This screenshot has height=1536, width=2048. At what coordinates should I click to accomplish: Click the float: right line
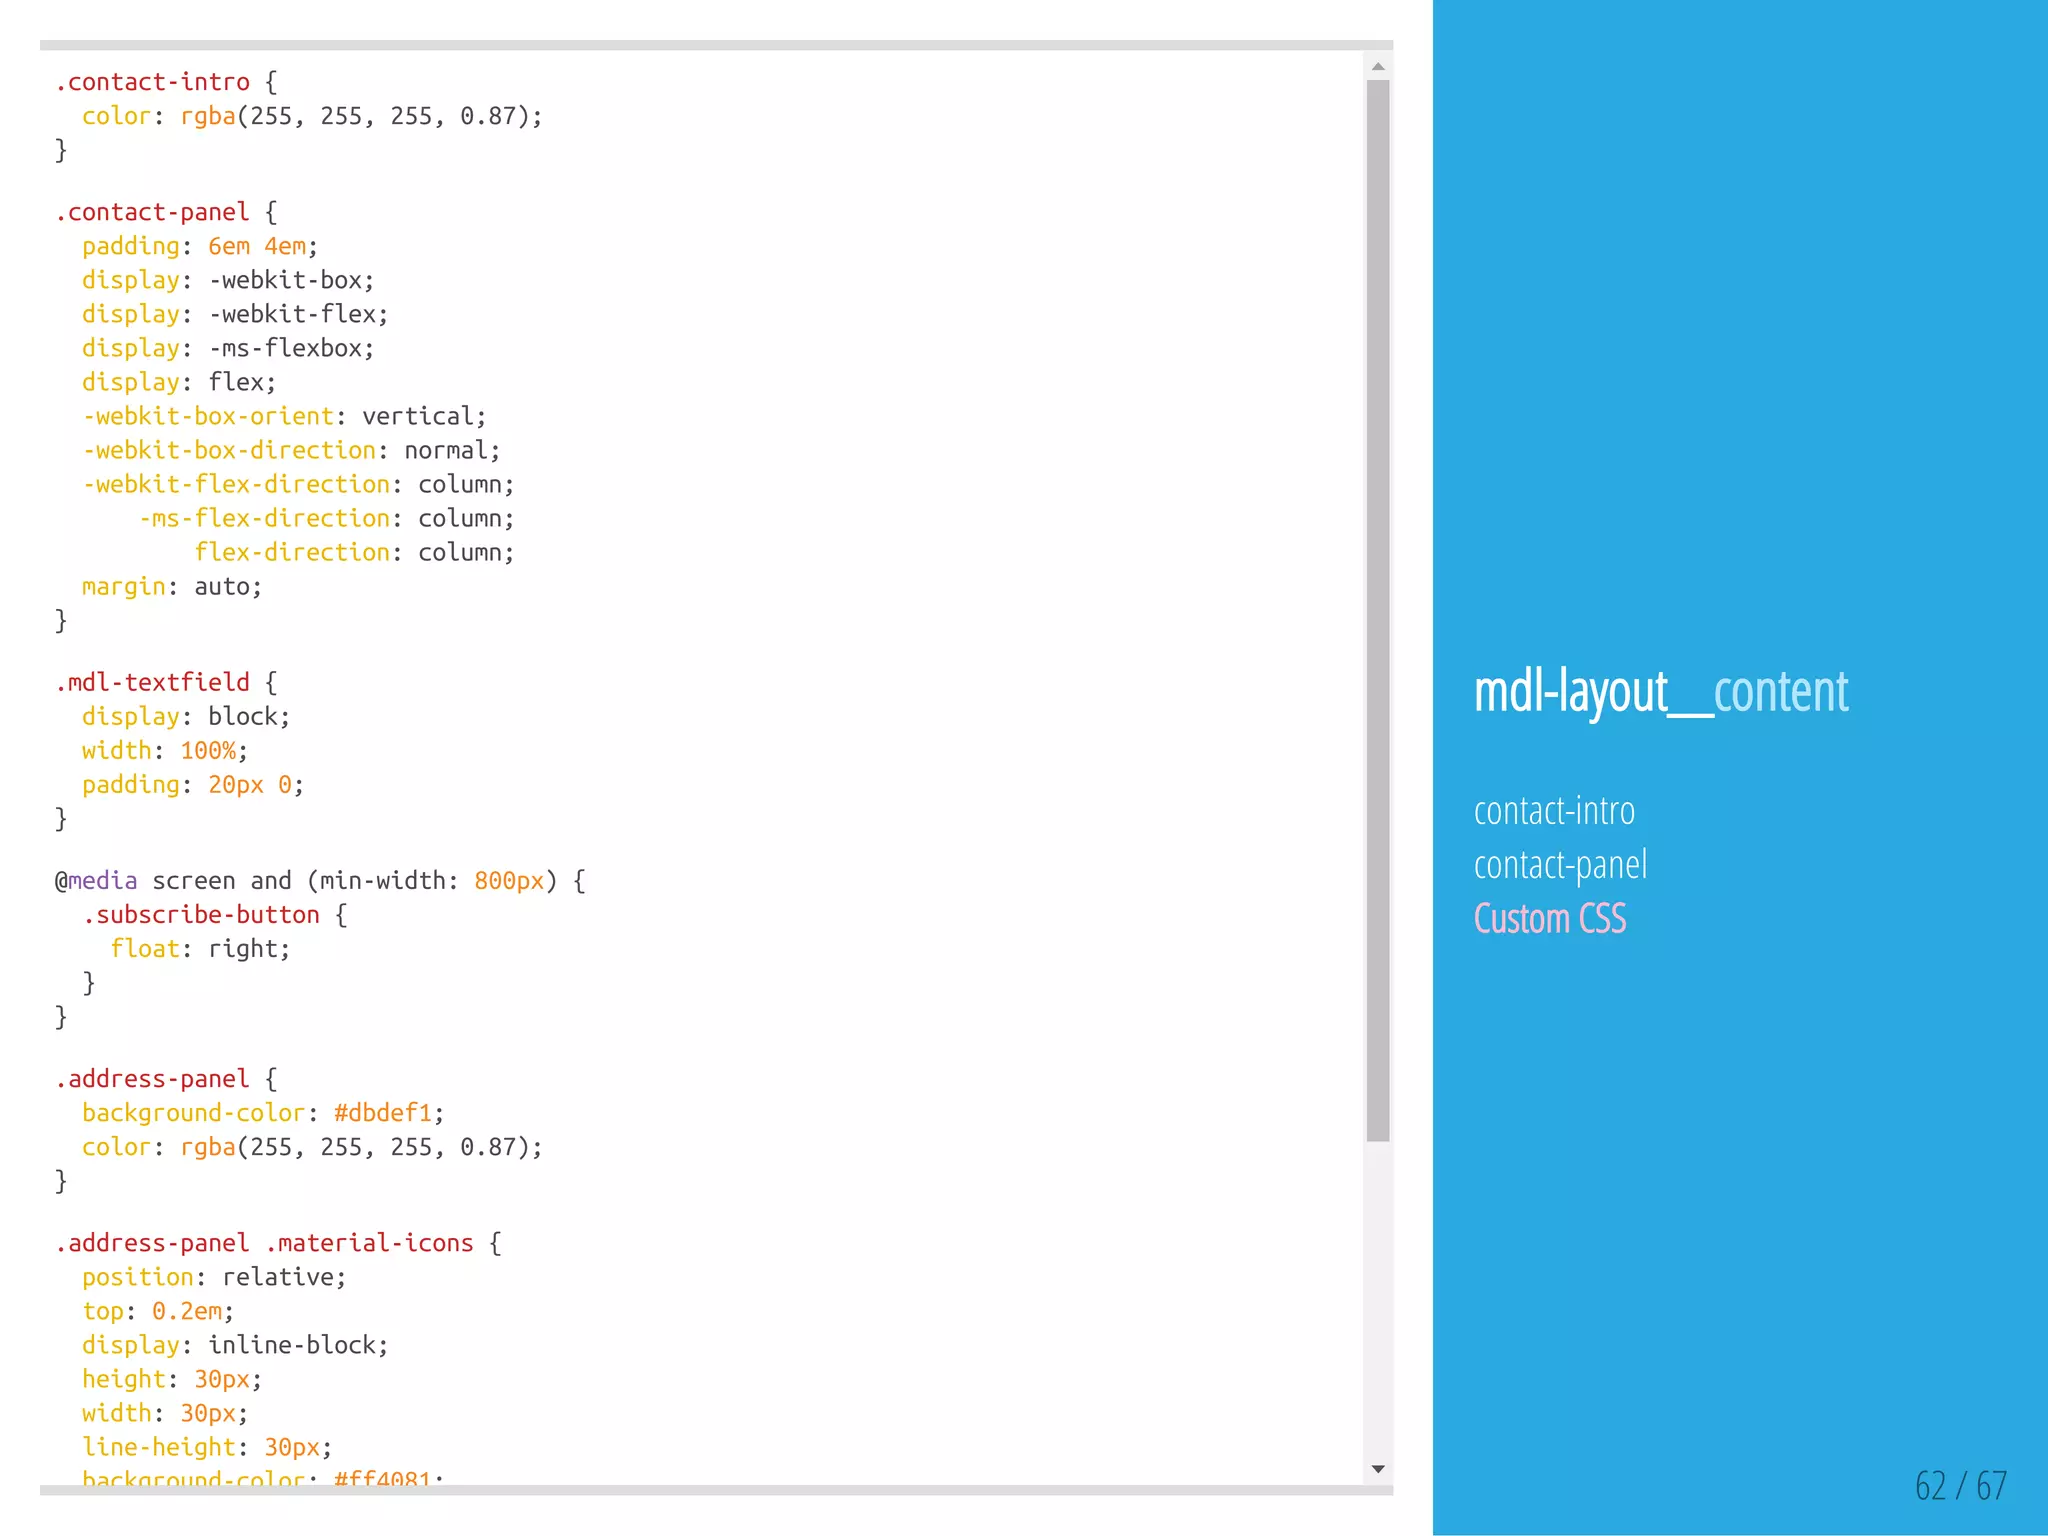tap(200, 948)
